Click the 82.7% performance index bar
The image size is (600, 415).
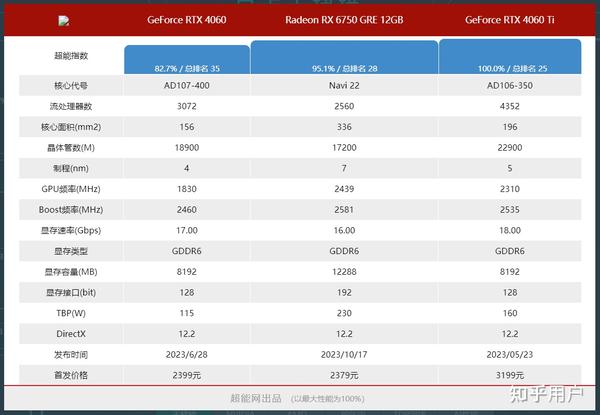coord(187,60)
